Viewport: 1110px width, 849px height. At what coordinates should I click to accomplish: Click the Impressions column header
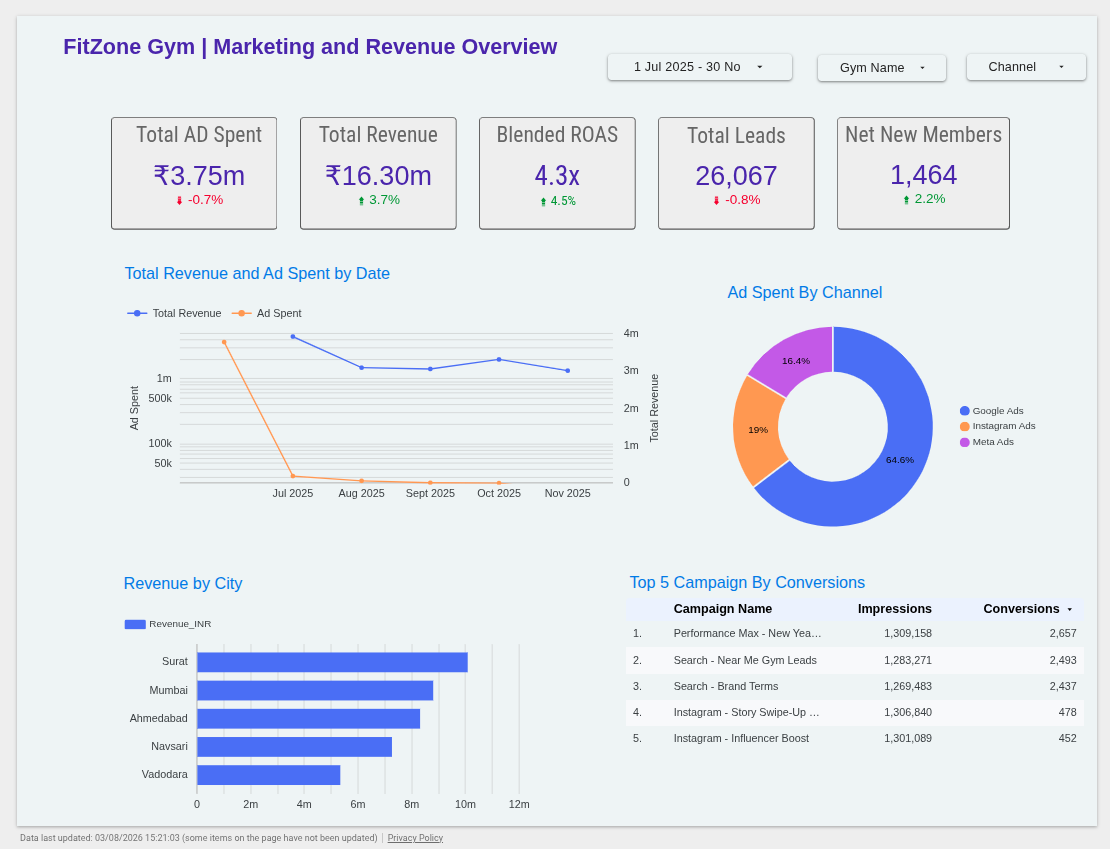pyautogui.click(x=895, y=609)
